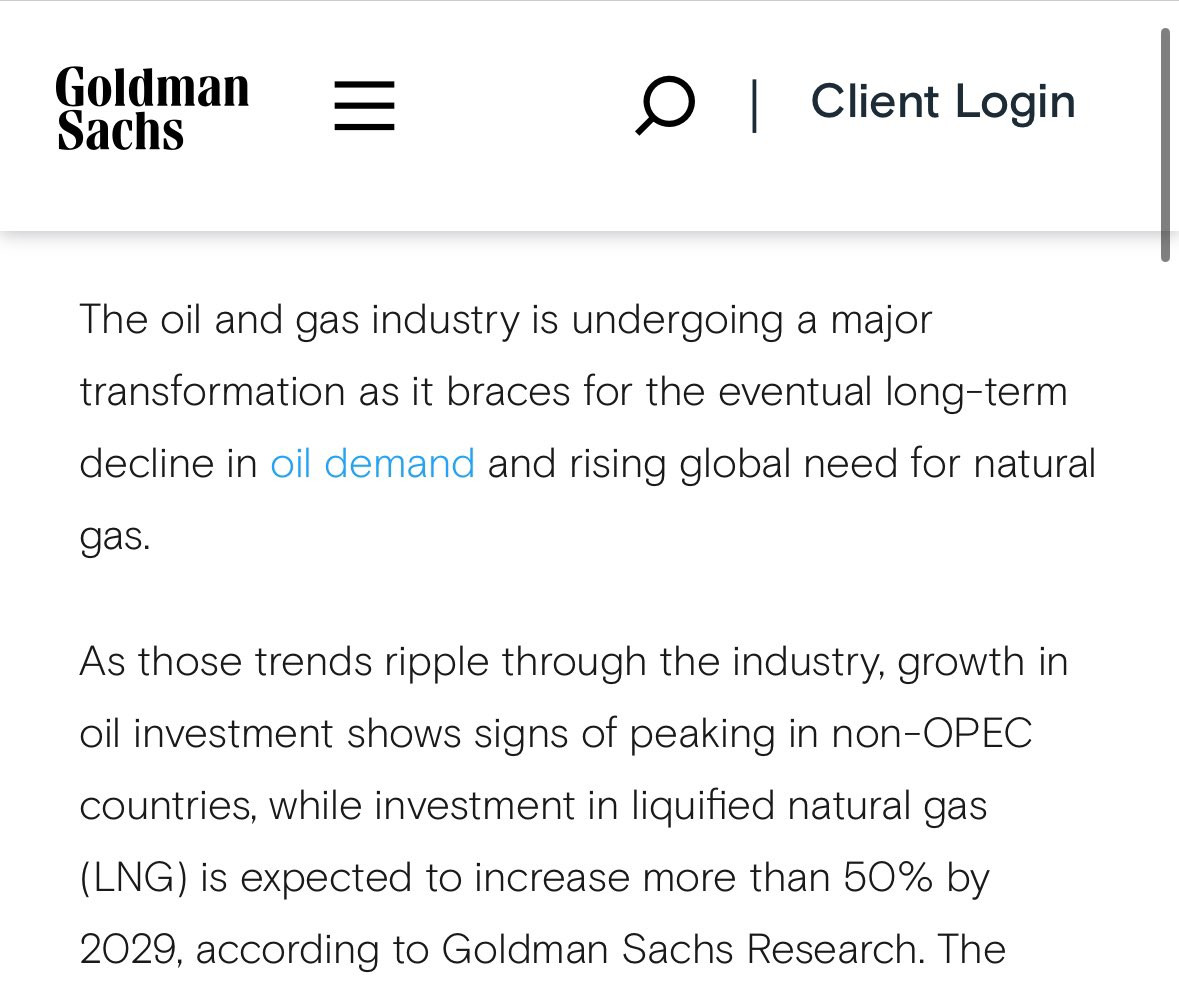Click the word "gas." ending first paragraph
Screen dimensions: 1179x997
coord(115,537)
